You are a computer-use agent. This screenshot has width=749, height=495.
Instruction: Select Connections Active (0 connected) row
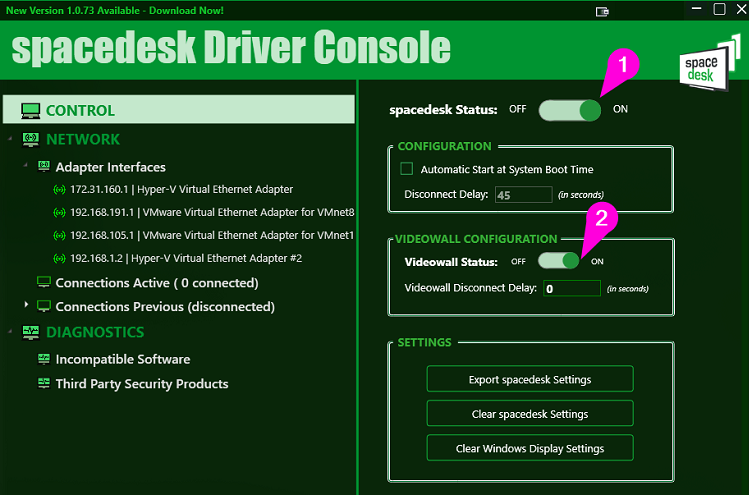click(157, 283)
